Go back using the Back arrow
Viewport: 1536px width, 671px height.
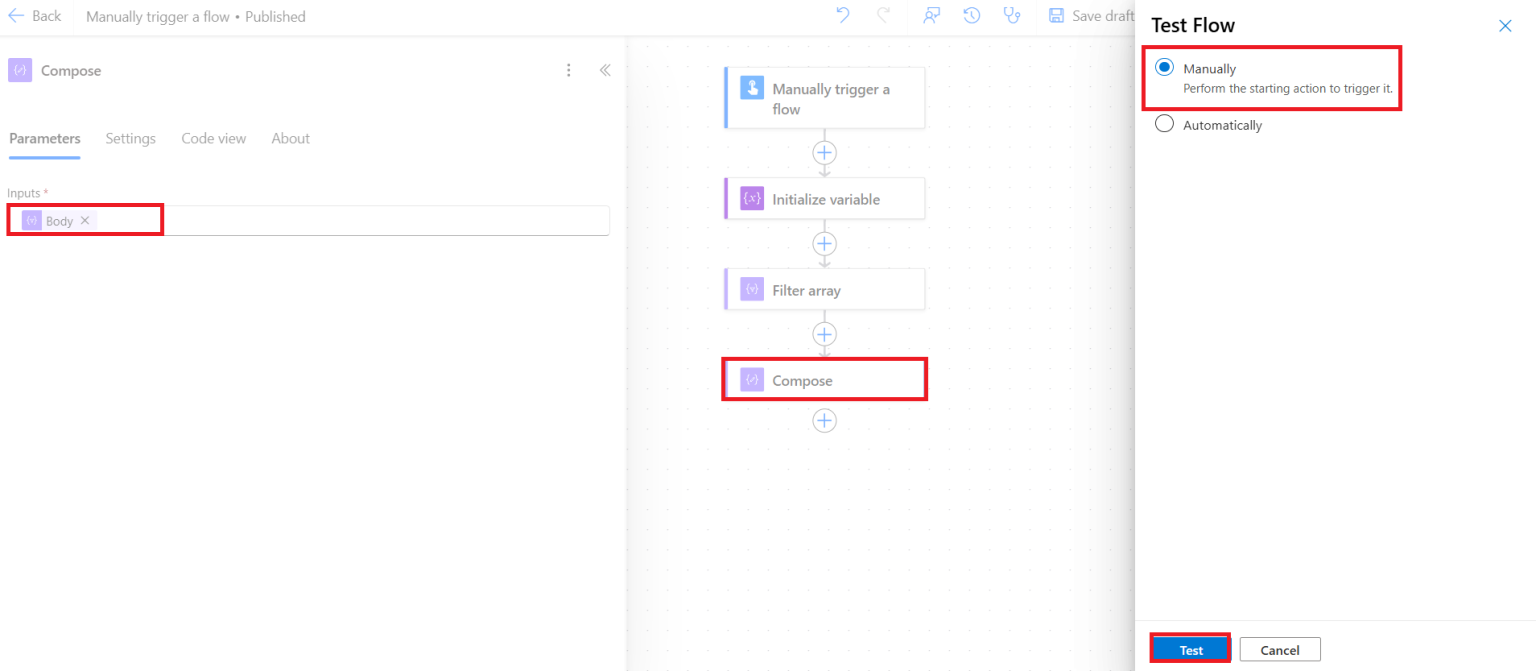tap(16, 16)
